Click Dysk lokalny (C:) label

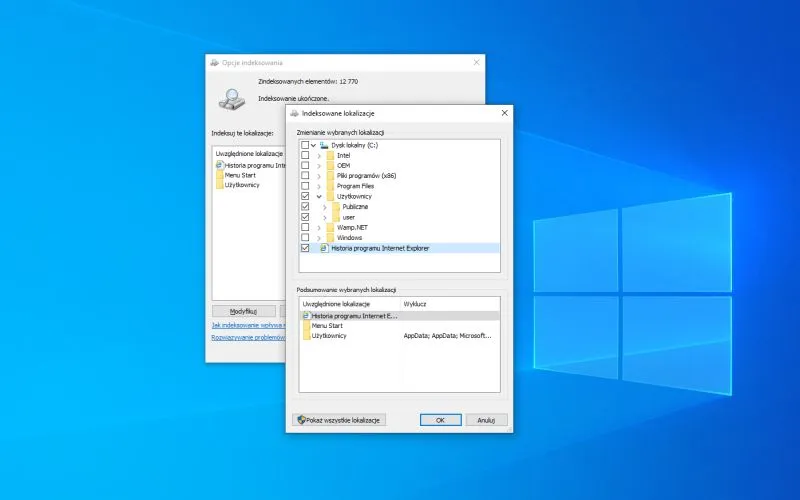coord(355,145)
